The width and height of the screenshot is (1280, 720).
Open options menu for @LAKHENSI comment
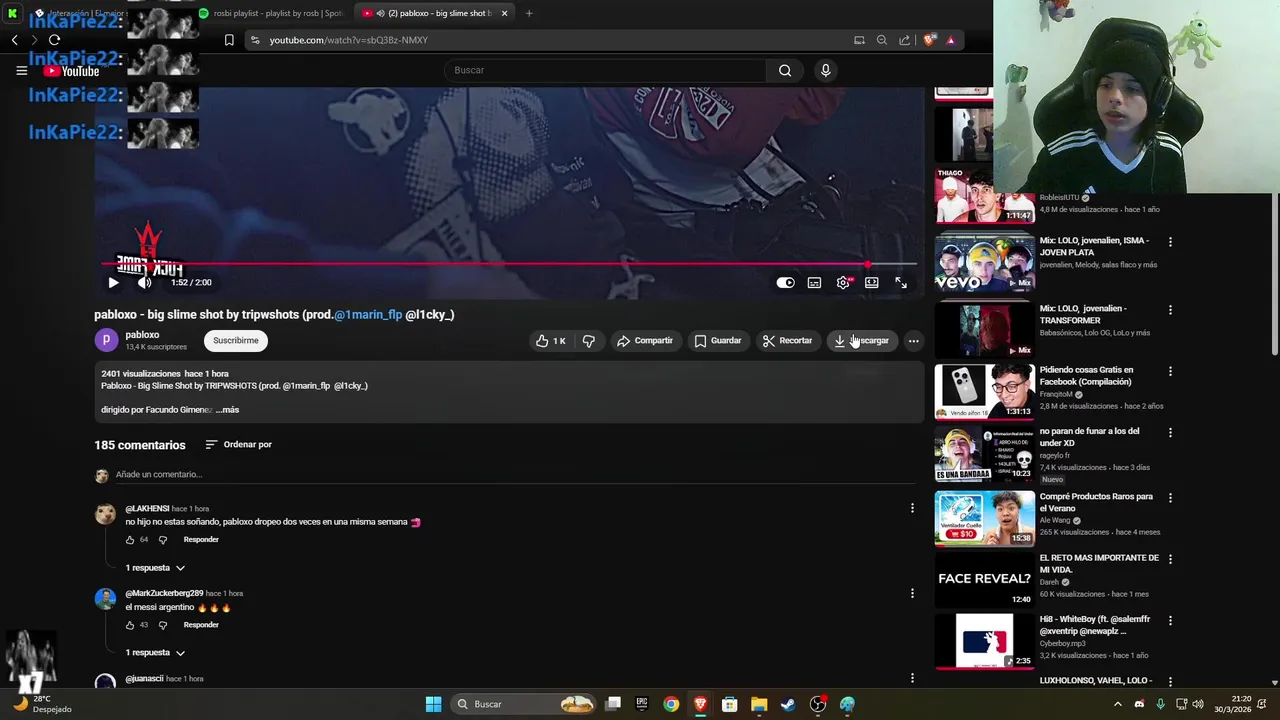tap(912, 508)
